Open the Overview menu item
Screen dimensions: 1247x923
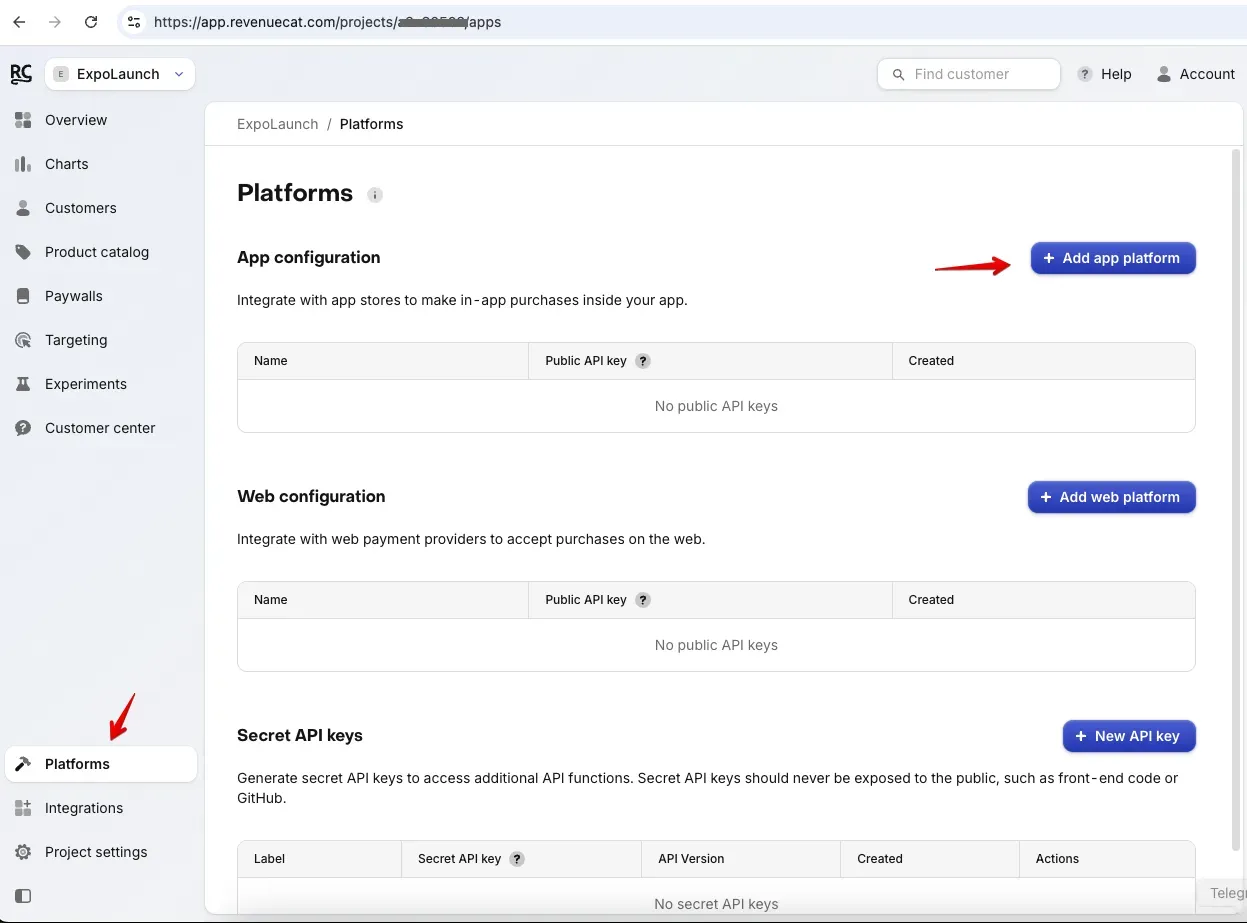[x=101, y=120]
